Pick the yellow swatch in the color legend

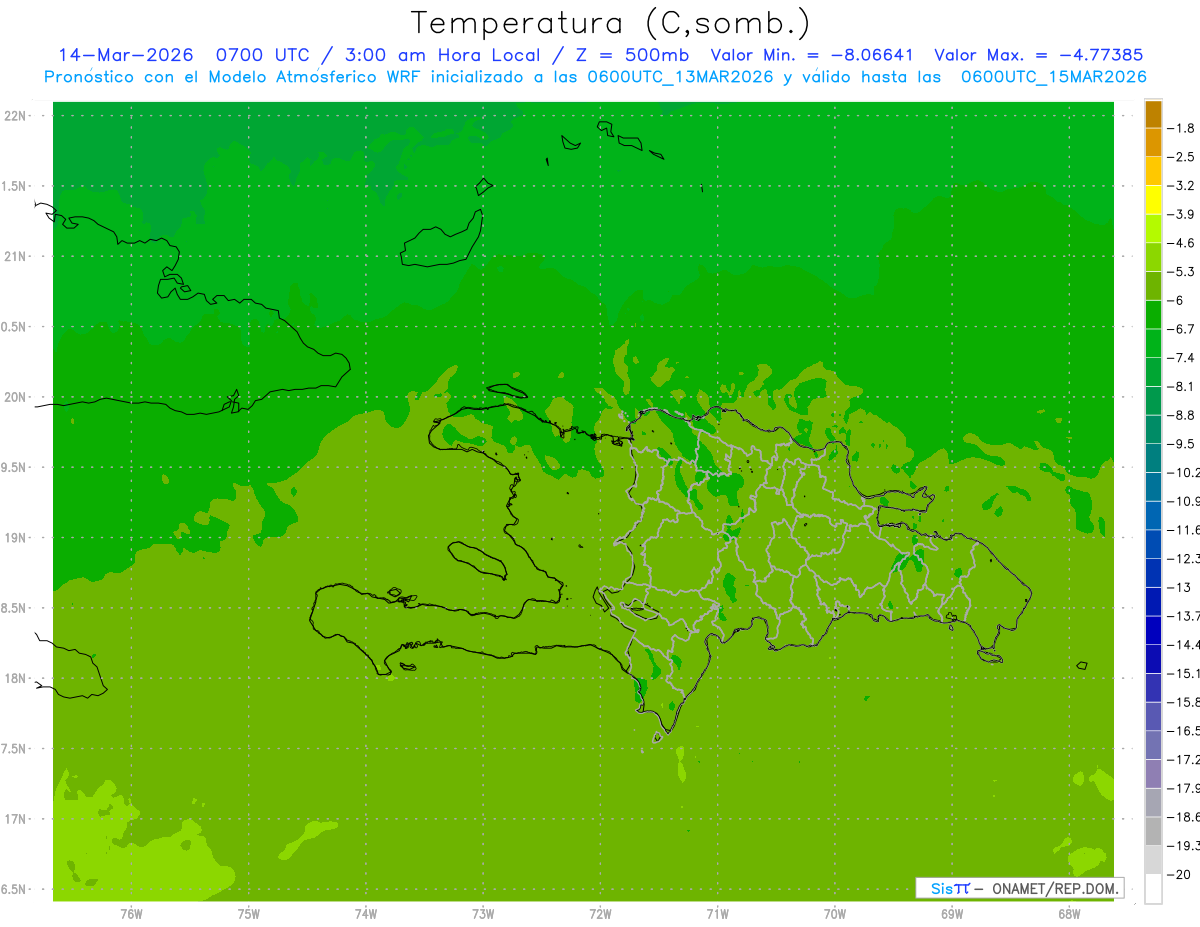coord(1153,199)
